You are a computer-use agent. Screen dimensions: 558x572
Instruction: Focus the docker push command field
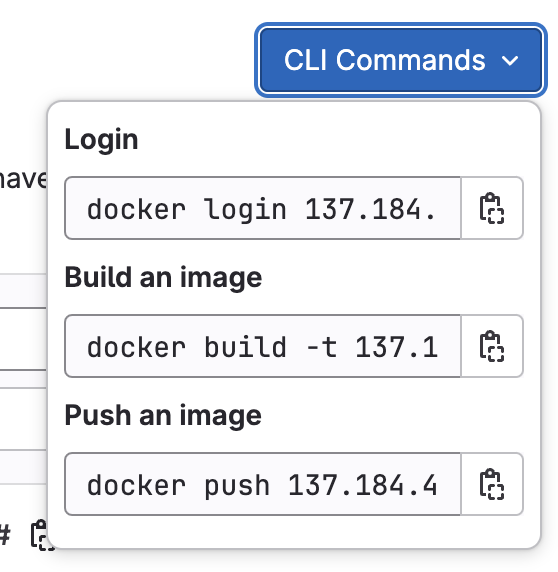click(x=263, y=484)
